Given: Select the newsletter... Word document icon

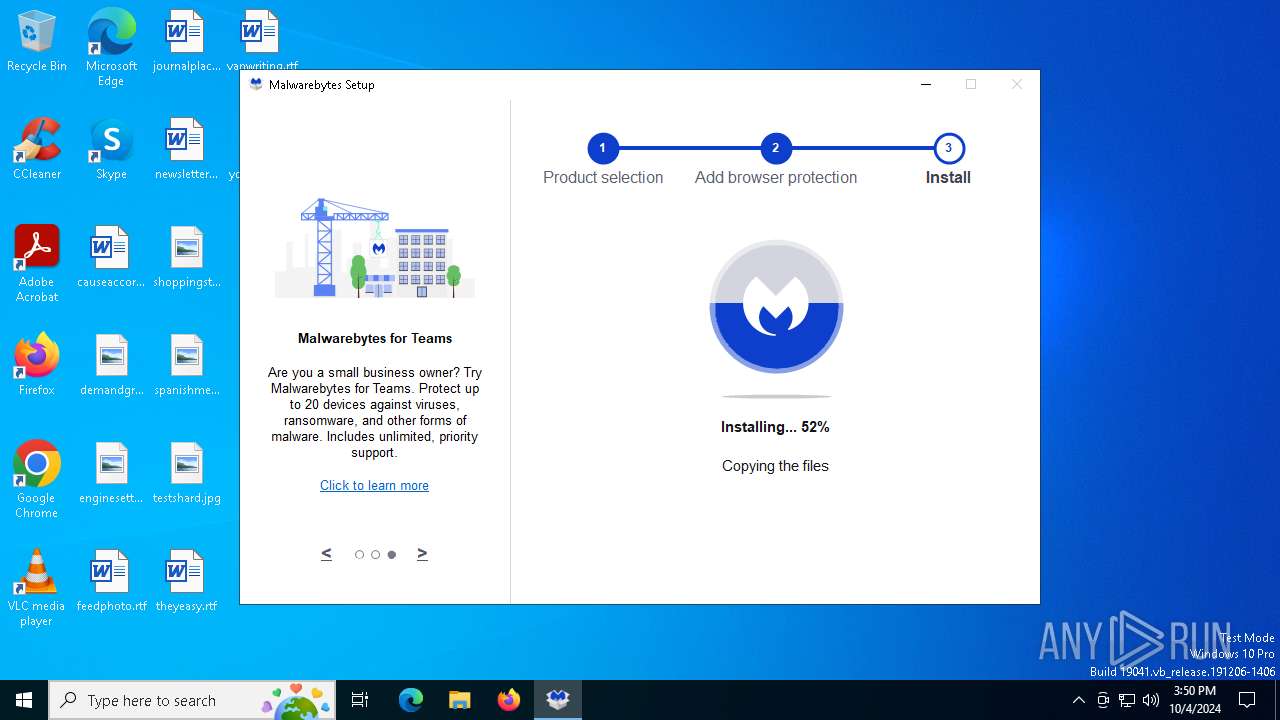Looking at the screenshot, I should tap(185, 150).
